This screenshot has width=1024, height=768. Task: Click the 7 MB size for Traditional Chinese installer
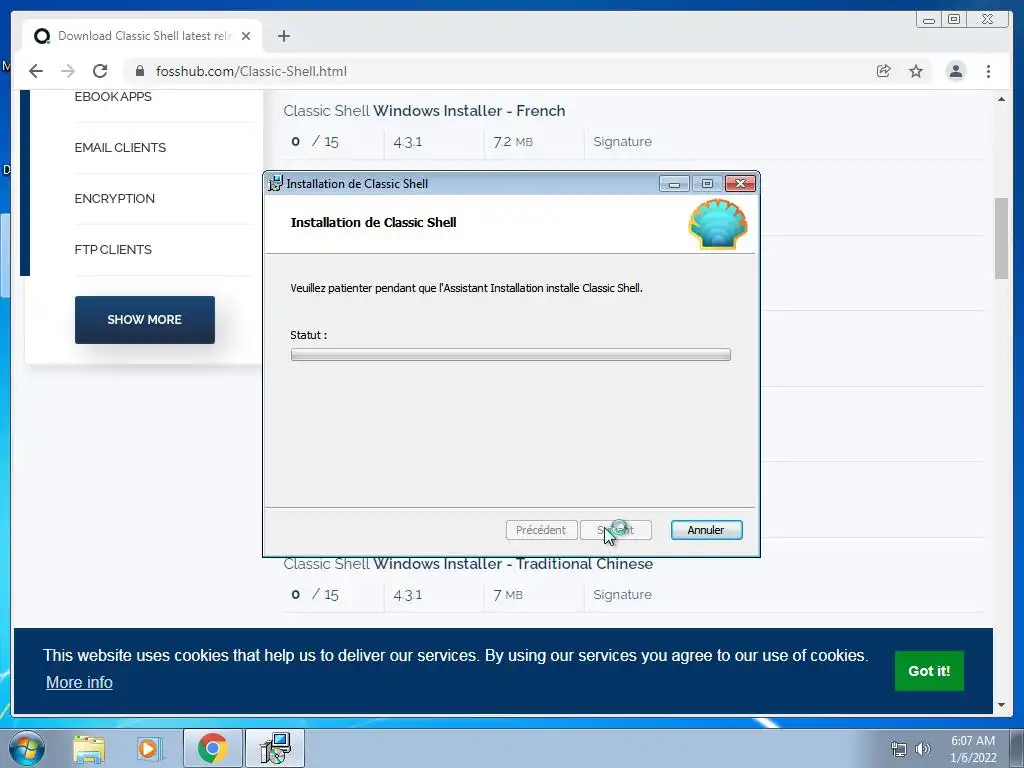tap(507, 595)
